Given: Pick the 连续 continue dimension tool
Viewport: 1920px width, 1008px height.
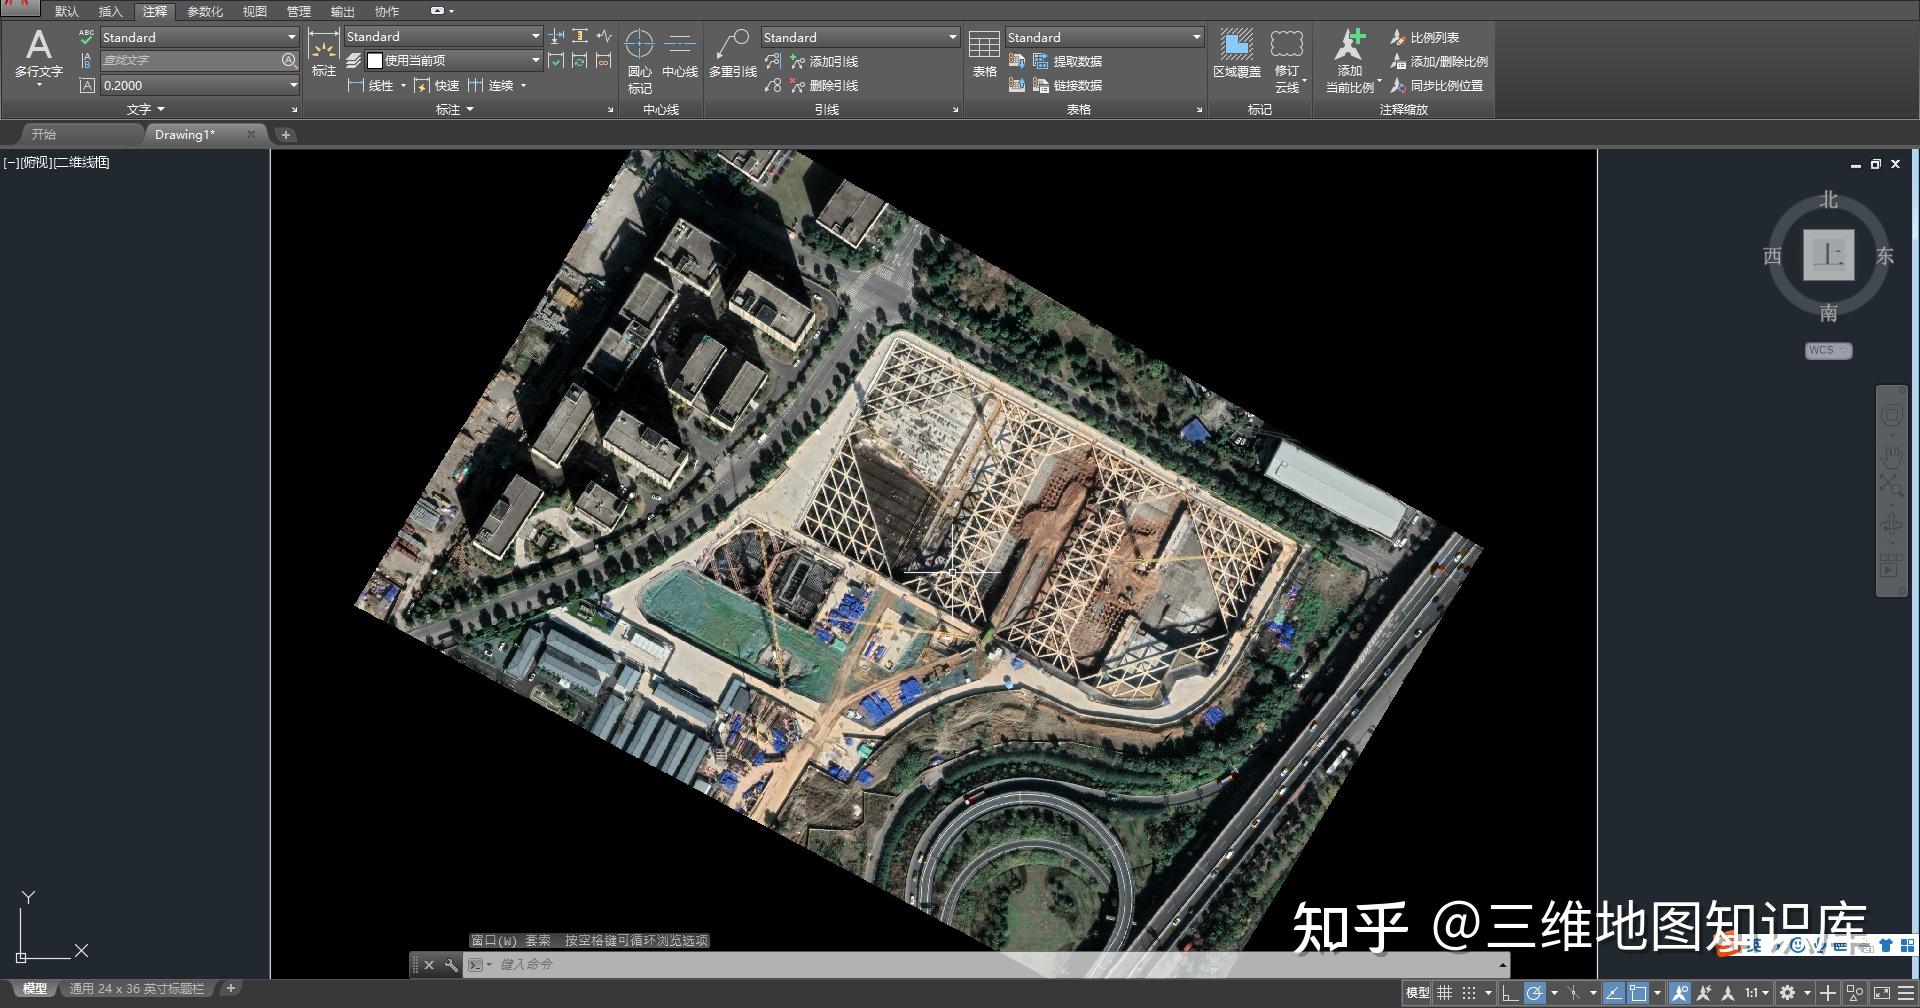Looking at the screenshot, I should tap(490, 86).
